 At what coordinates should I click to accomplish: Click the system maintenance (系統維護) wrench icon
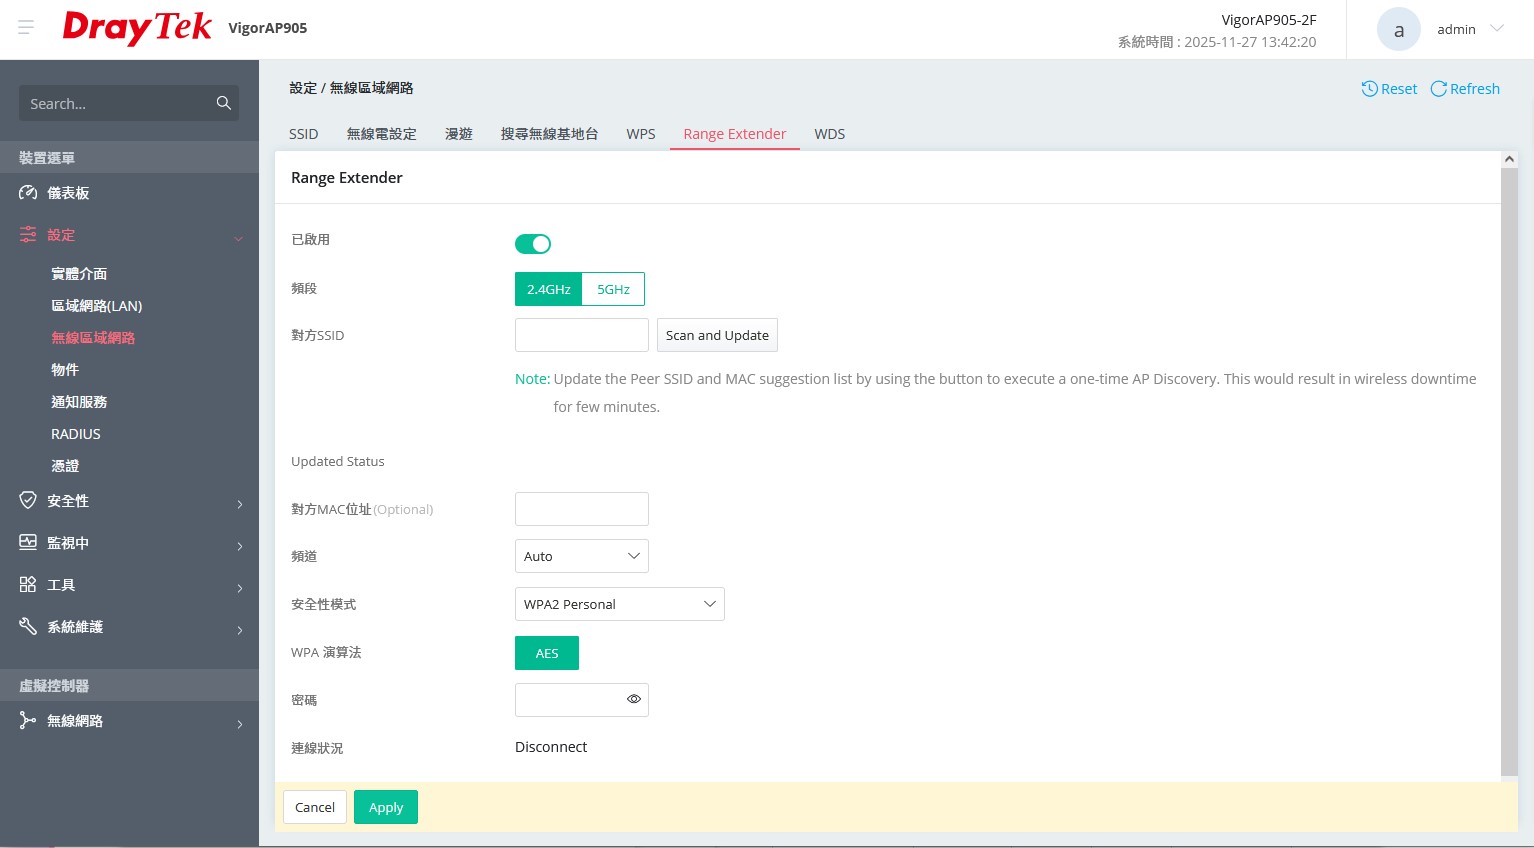[28, 627]
